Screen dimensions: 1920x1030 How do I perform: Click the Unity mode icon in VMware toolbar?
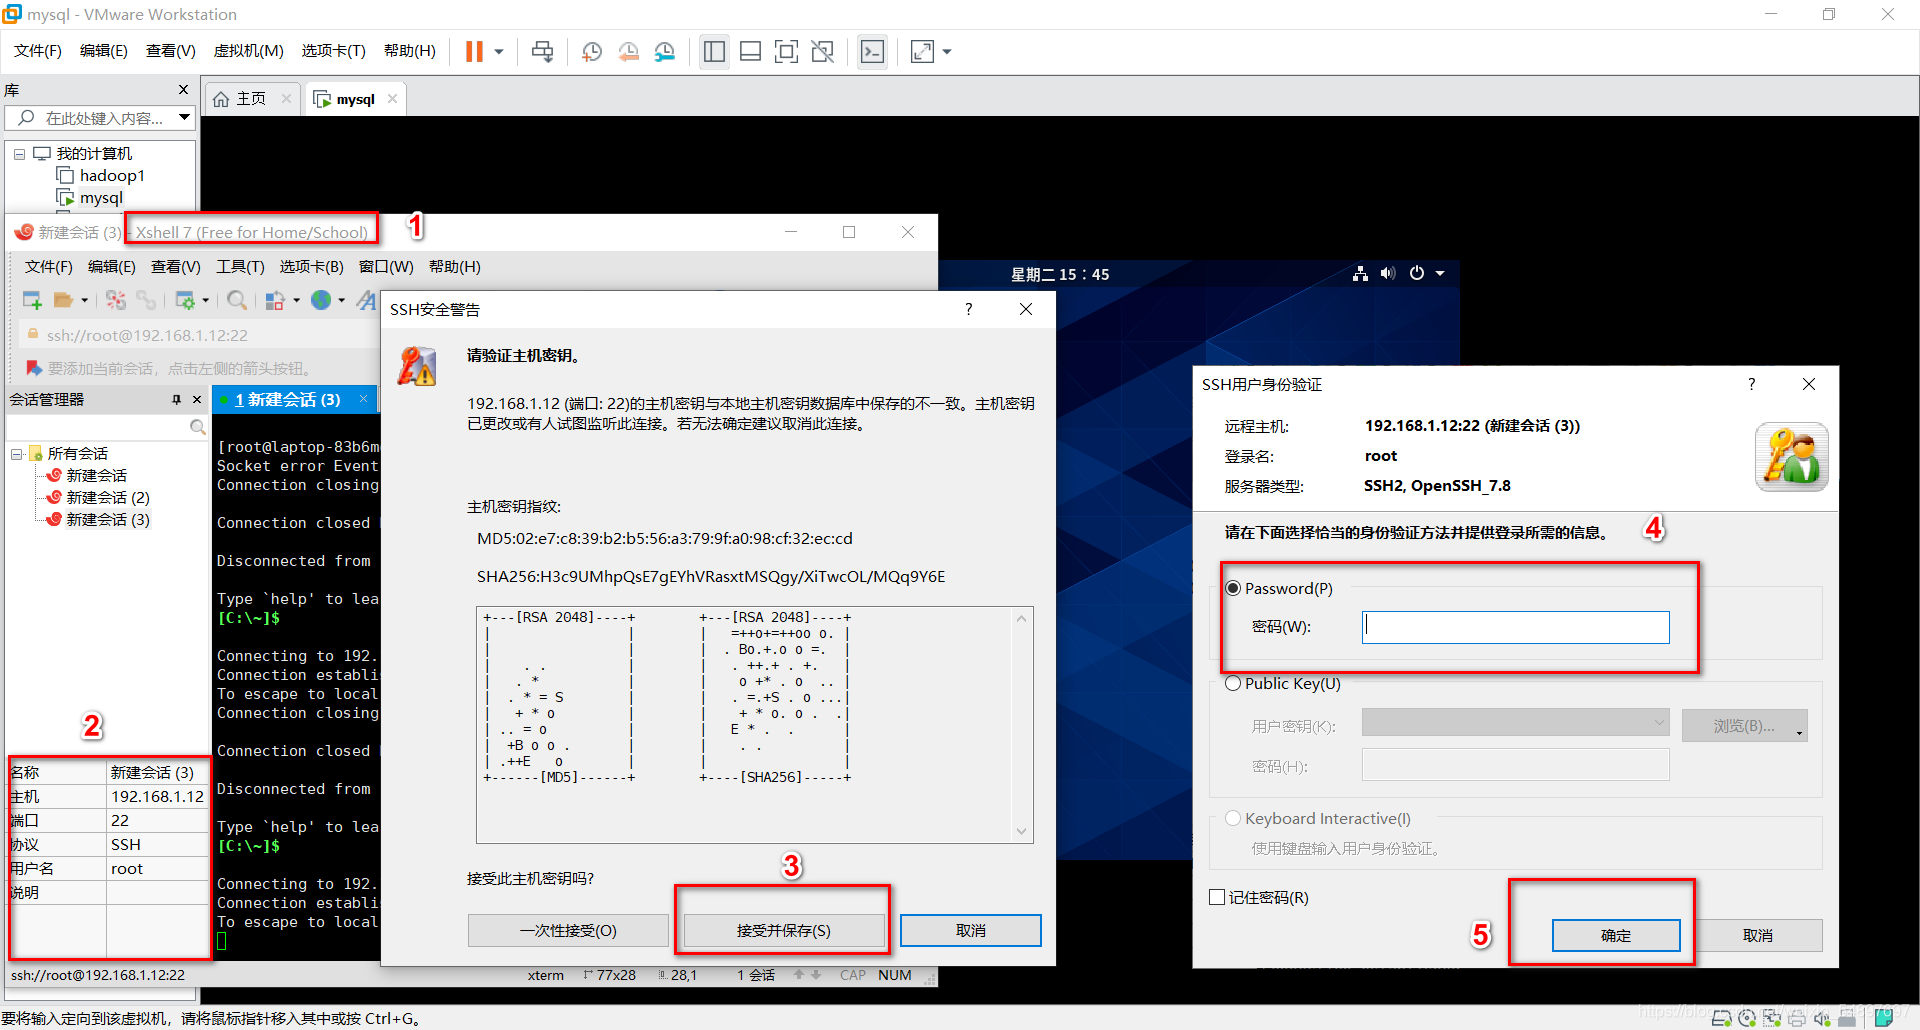823,52
